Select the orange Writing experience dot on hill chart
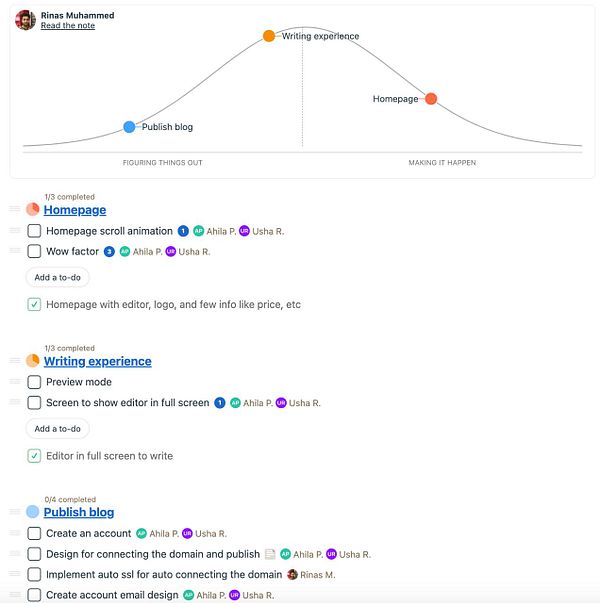The width and height of the screenshot is (600, 603). pyautogui.click(x=269, y=36)
